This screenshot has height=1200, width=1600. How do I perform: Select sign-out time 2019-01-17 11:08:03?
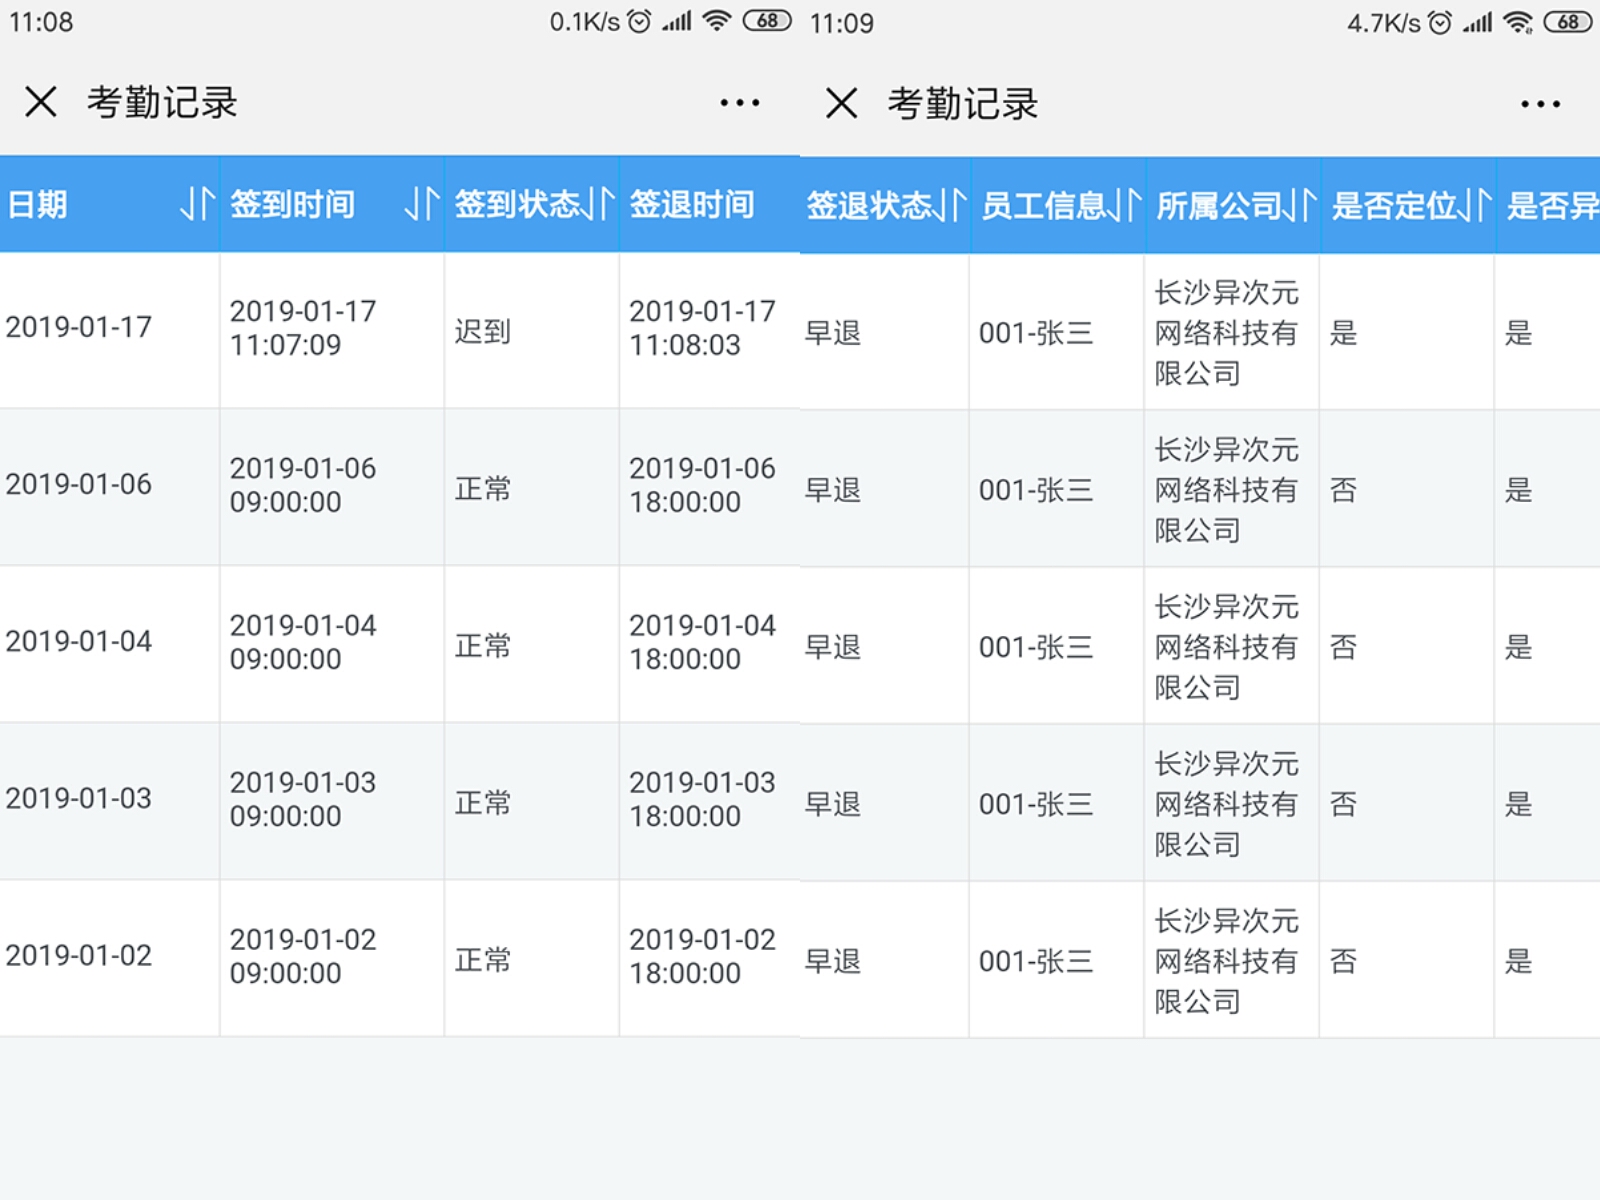point(702,328)
